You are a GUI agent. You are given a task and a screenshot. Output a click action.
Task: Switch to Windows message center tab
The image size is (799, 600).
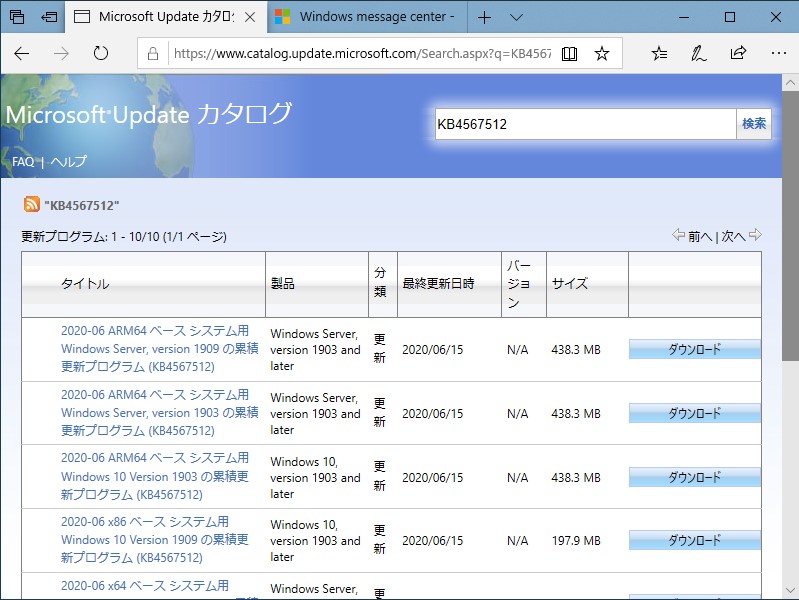point(367,17)
